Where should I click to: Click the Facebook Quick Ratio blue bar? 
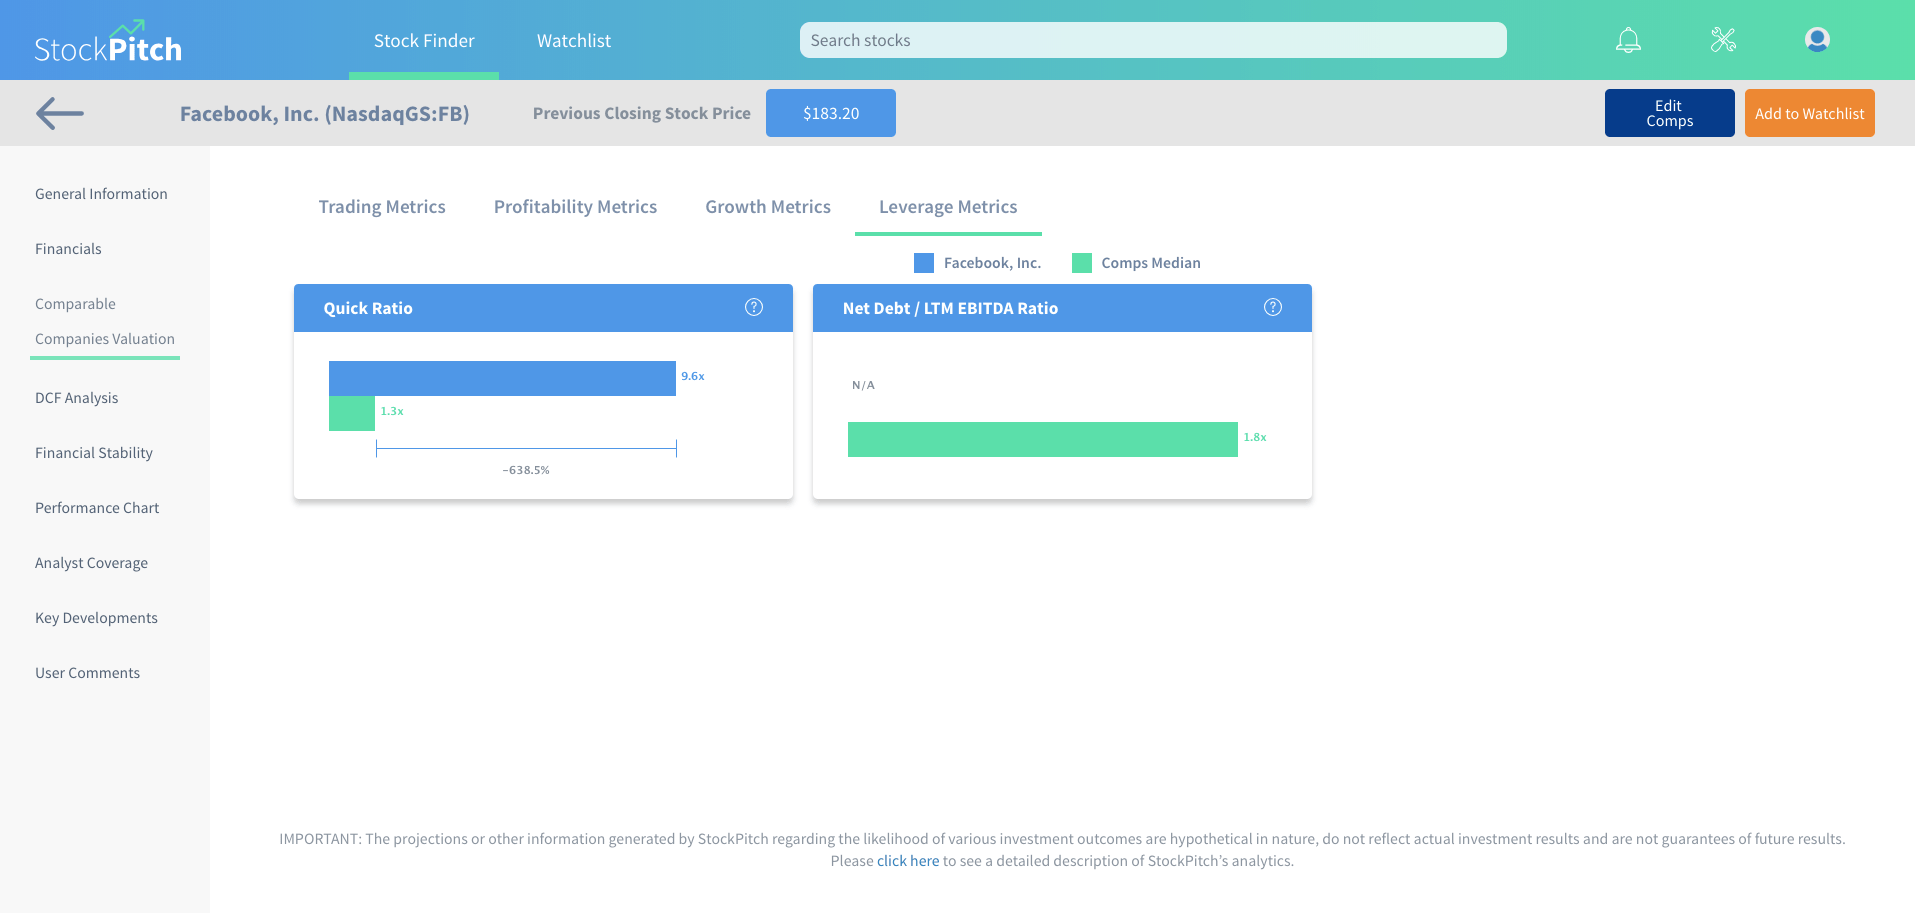pyautogui.click(x=502, y=378)
